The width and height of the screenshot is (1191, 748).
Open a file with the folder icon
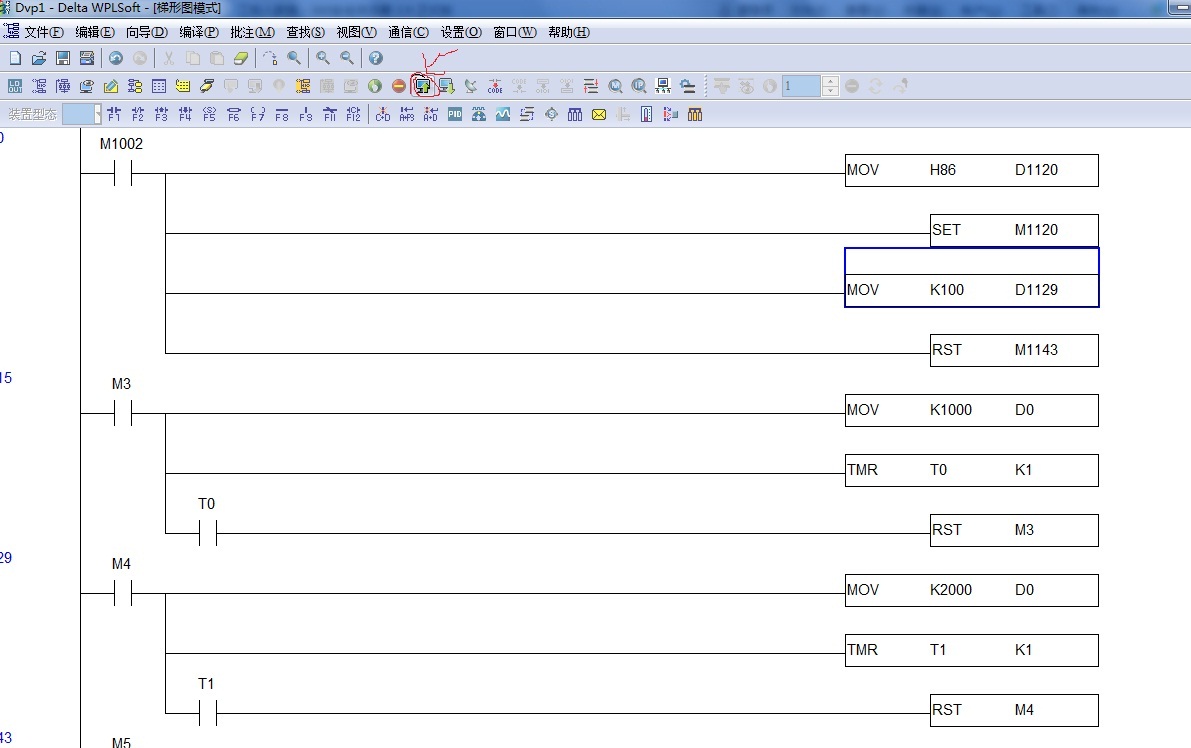(38, 58)
